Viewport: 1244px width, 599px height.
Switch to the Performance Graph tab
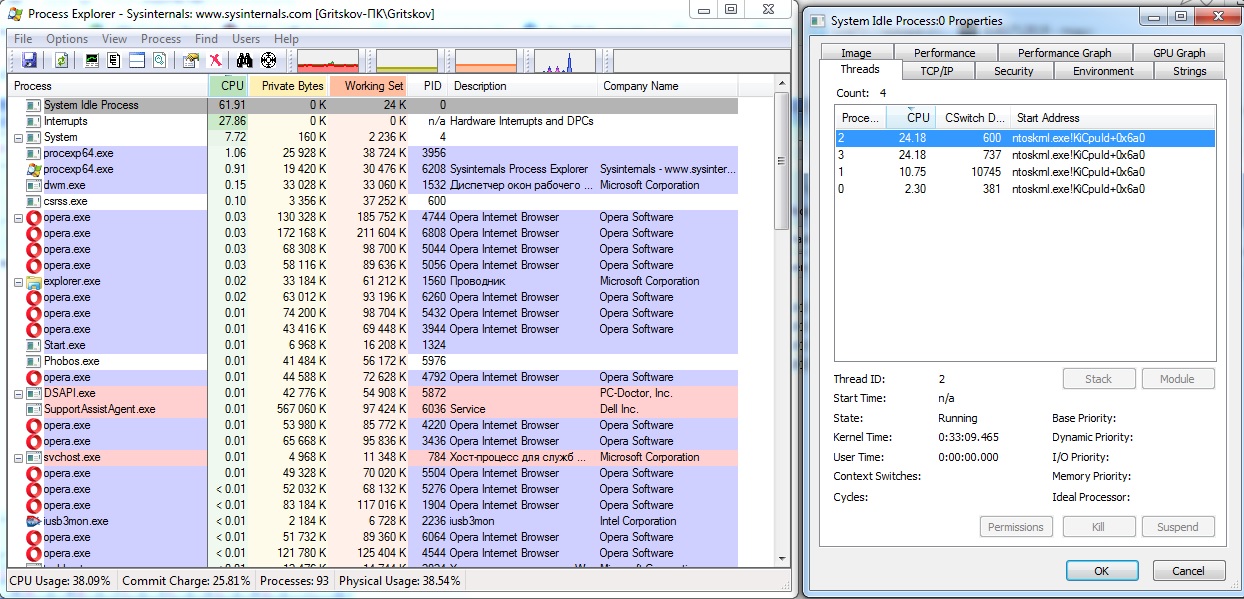[x=1064, y=53]
